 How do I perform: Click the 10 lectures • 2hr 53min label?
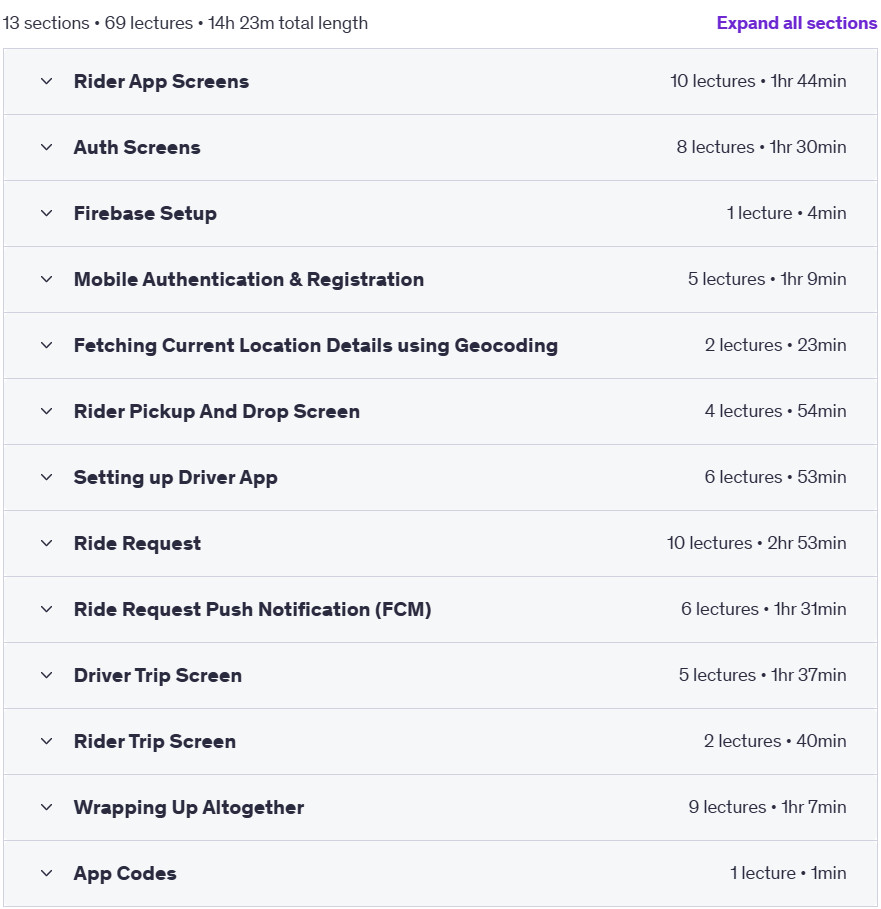tap(756, 543)
